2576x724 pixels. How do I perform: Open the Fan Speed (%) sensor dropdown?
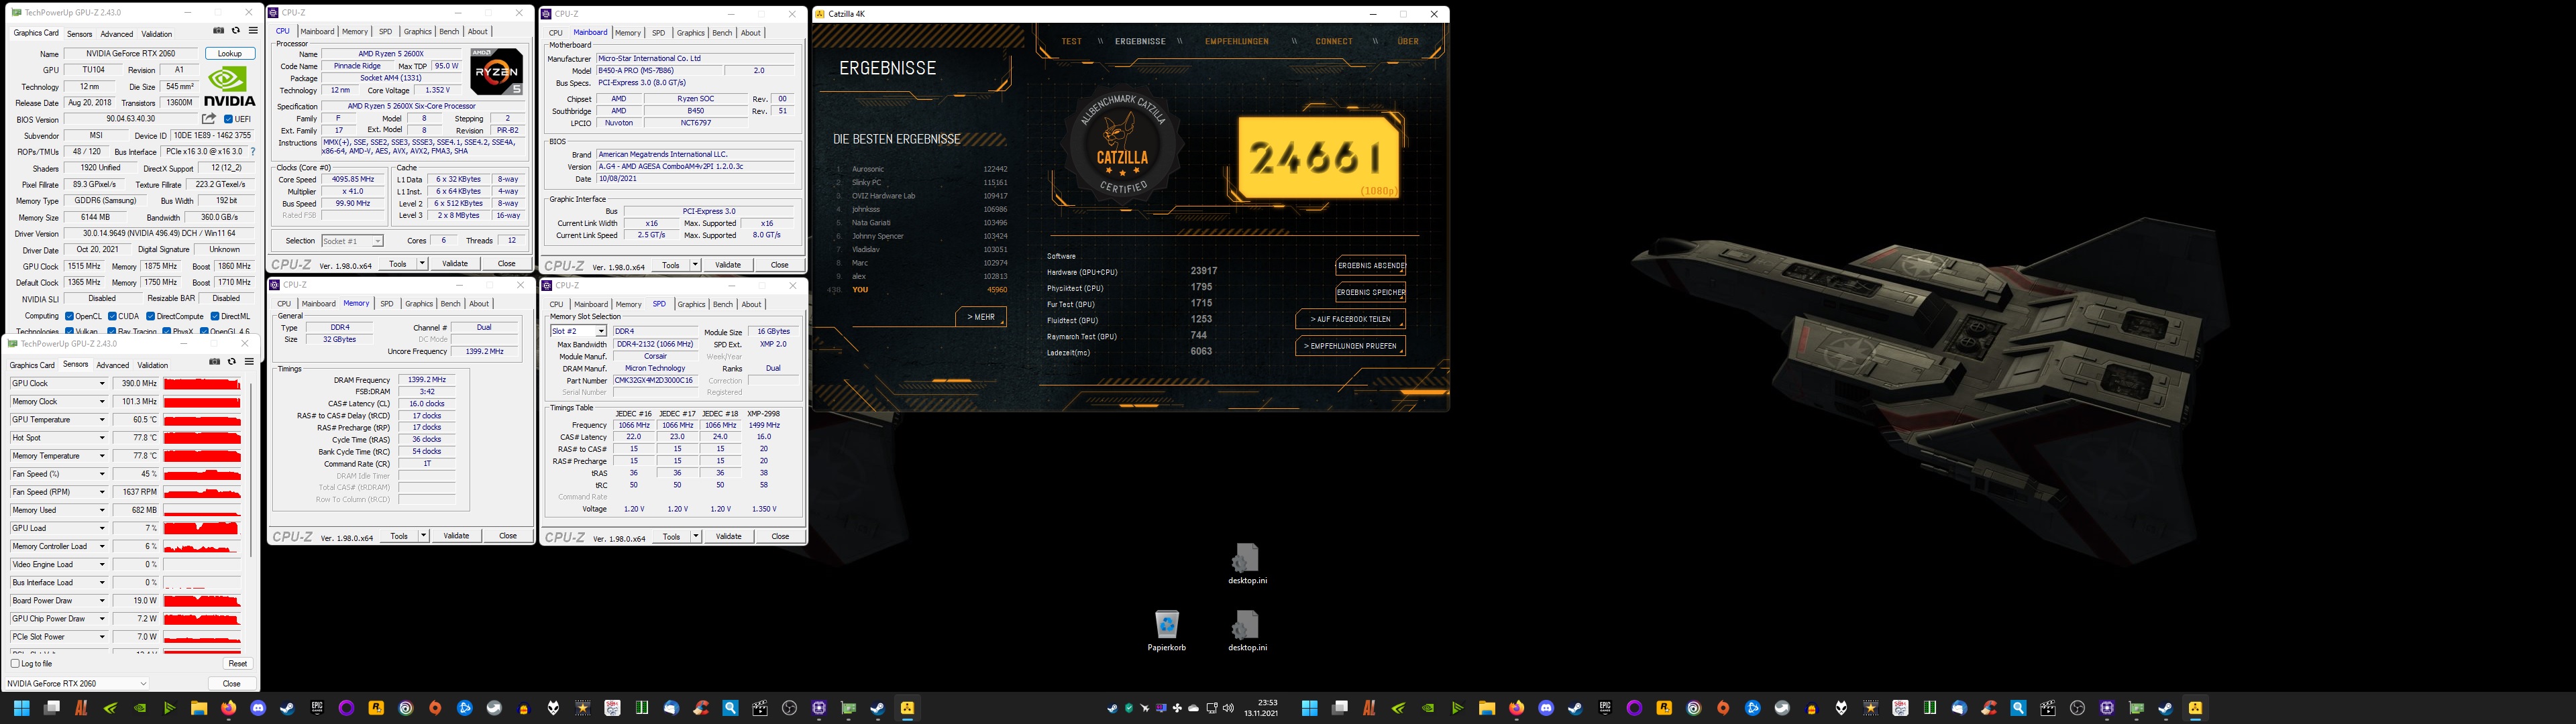(101, 474)
